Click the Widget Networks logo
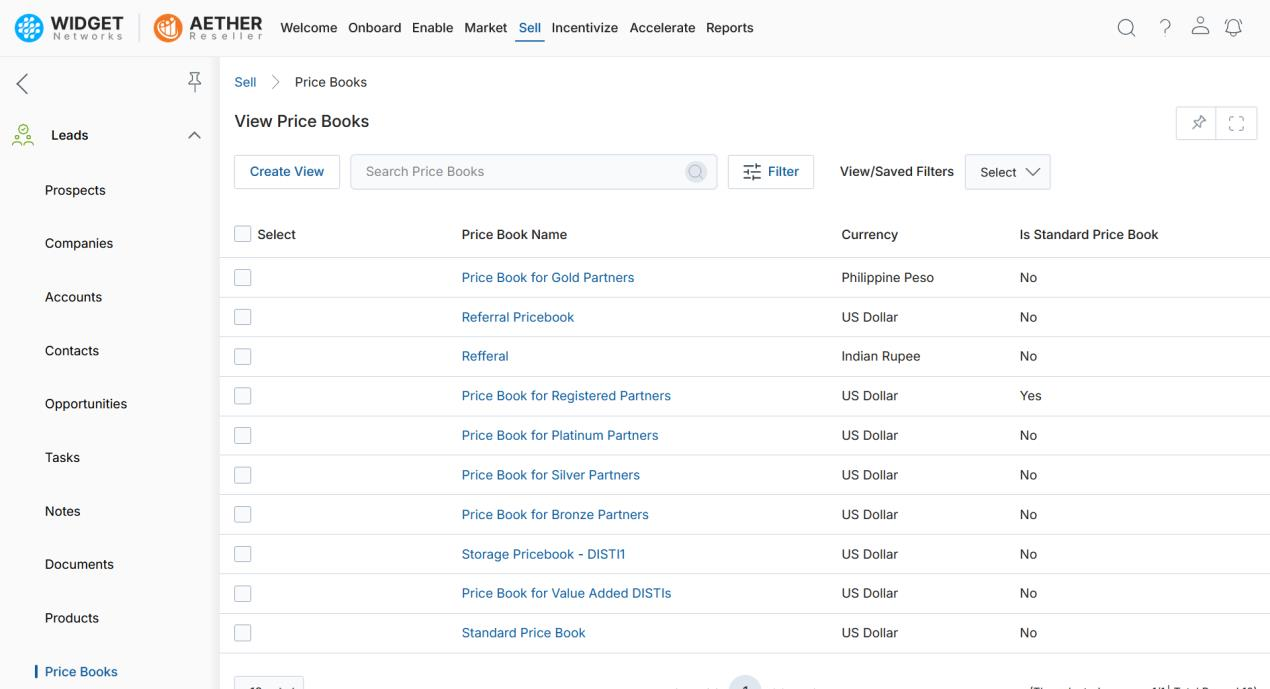 pos(69,28)
